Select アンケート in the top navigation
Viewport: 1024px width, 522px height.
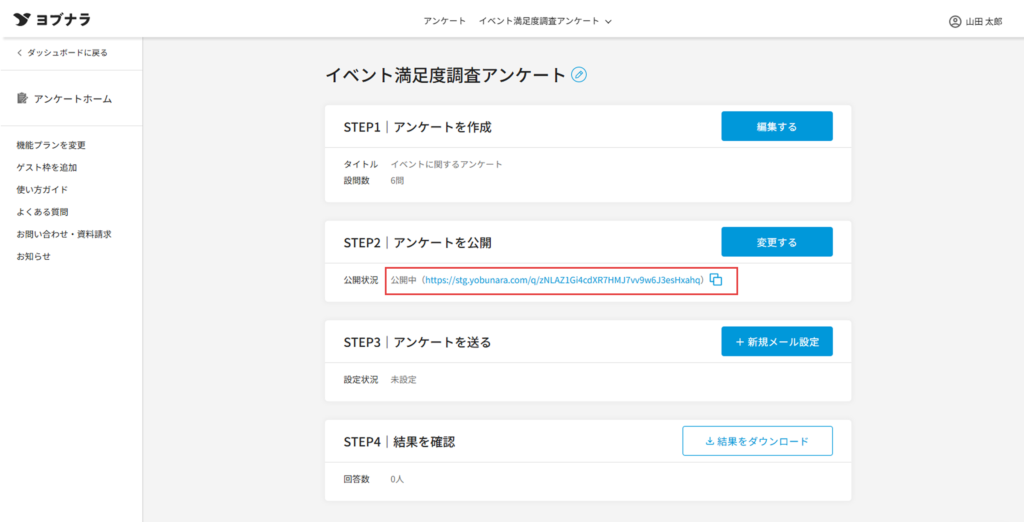[x=444, y=21]
